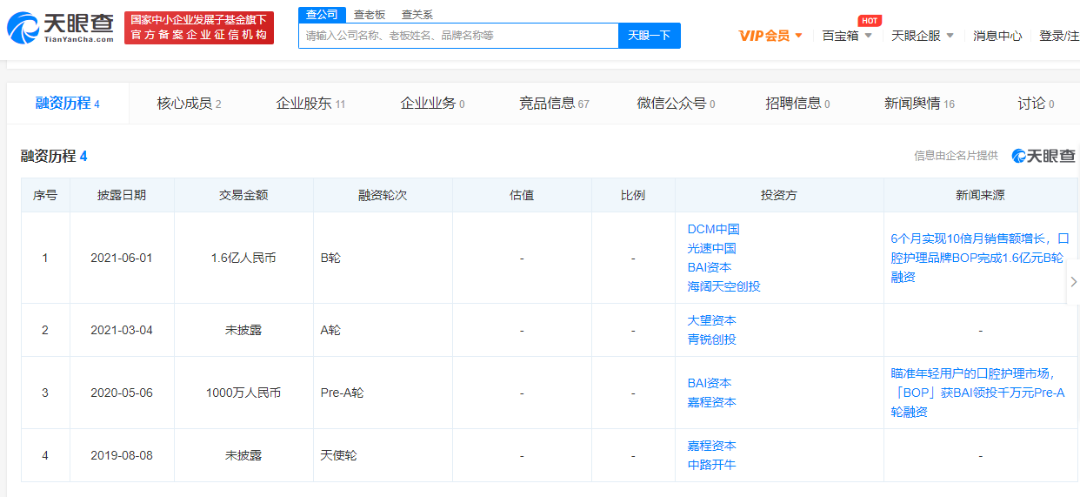Open investor 海阔天空创投
This screenshot has height=497, width=1080.
click(x=723, y=286)
